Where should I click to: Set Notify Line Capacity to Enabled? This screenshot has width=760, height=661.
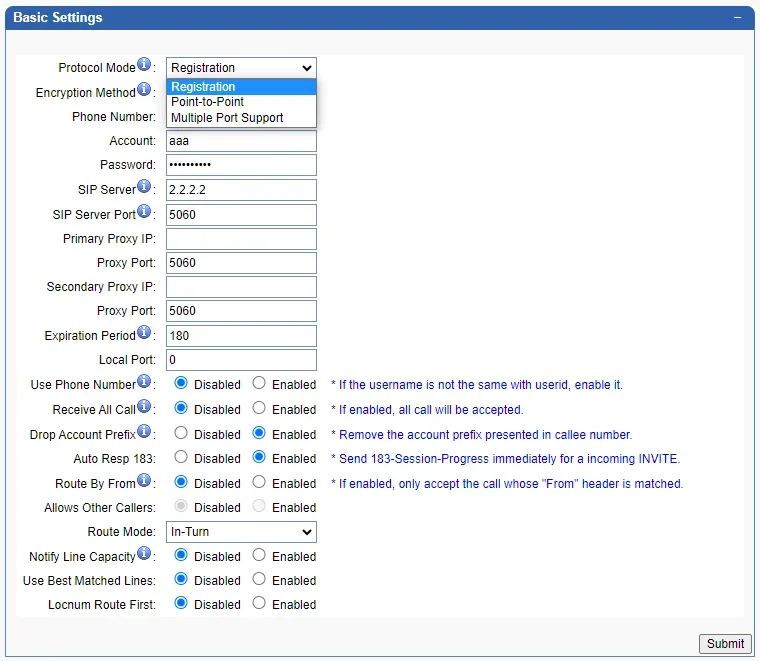click(x=259, y=555)
